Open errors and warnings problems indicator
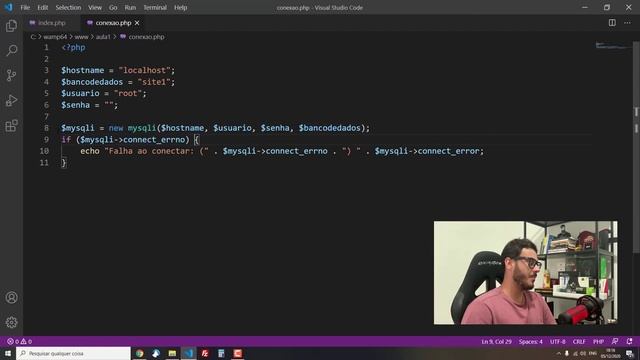Screen dimensions: 640x360 coord(19,341)
